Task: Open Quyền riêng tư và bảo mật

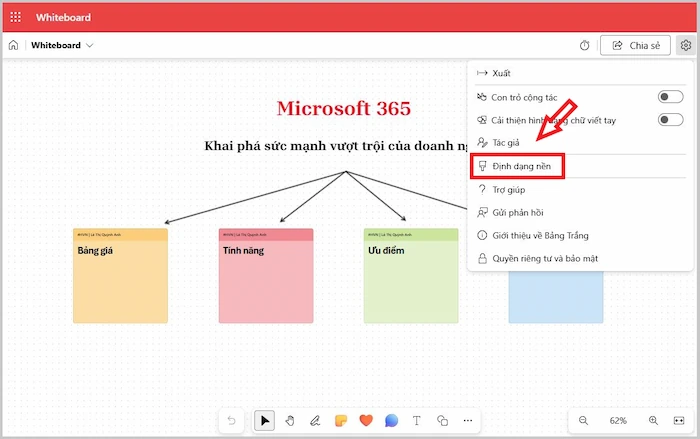Action: click(580, 258)
